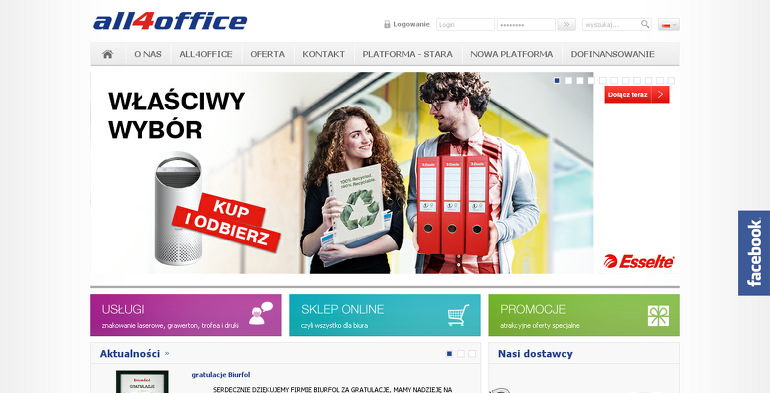Click the search magnifier icon
This screenshot has width=770, height=393.
point(645,24)
